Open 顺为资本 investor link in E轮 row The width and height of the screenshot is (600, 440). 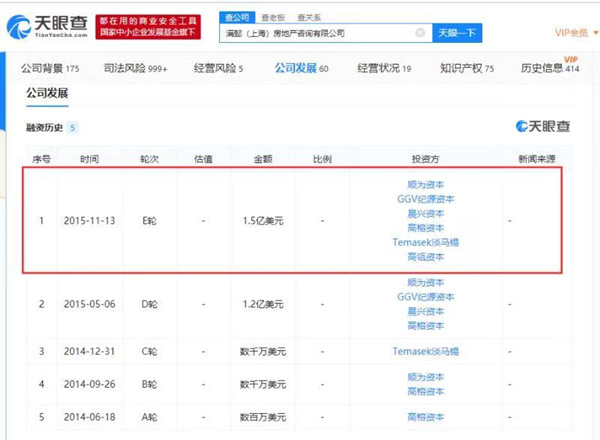[426, 184]
